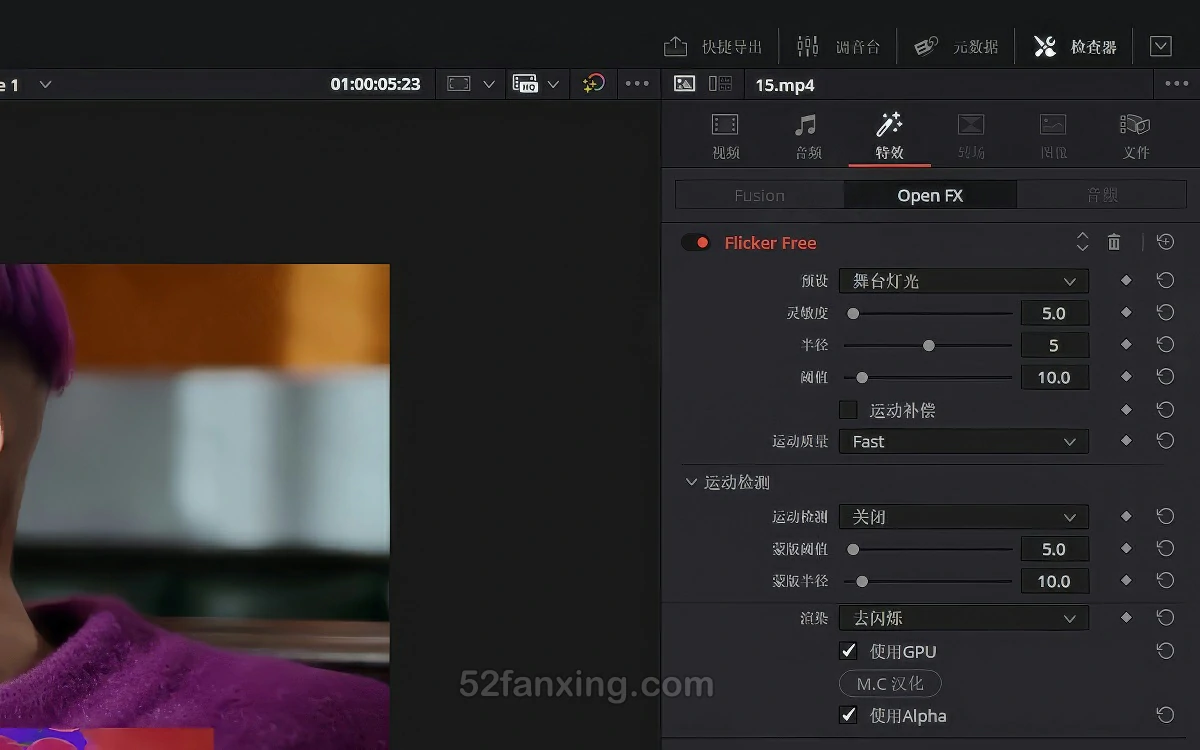The image size is (1200, 750).
Task: Delete the Flicker Free effect with trash icon
Action: click(x=1114, y=242)
